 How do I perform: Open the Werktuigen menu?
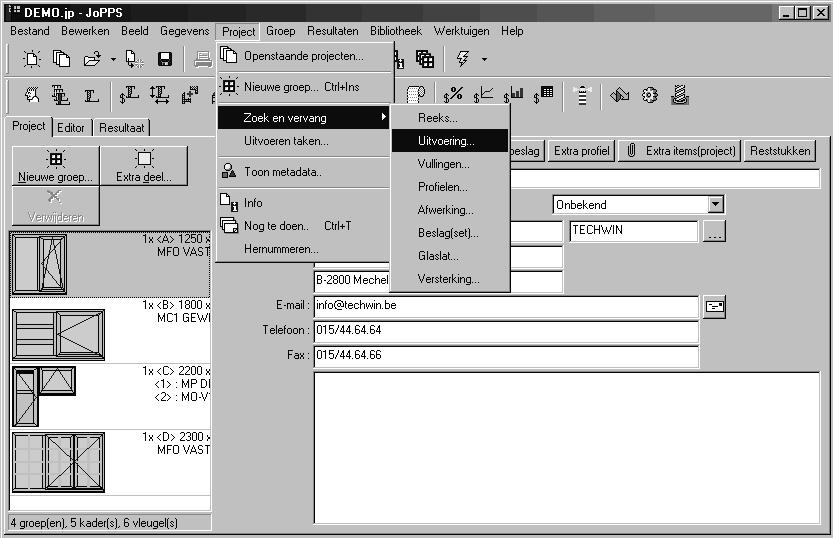pyautogui.click(x=462, y=31)
